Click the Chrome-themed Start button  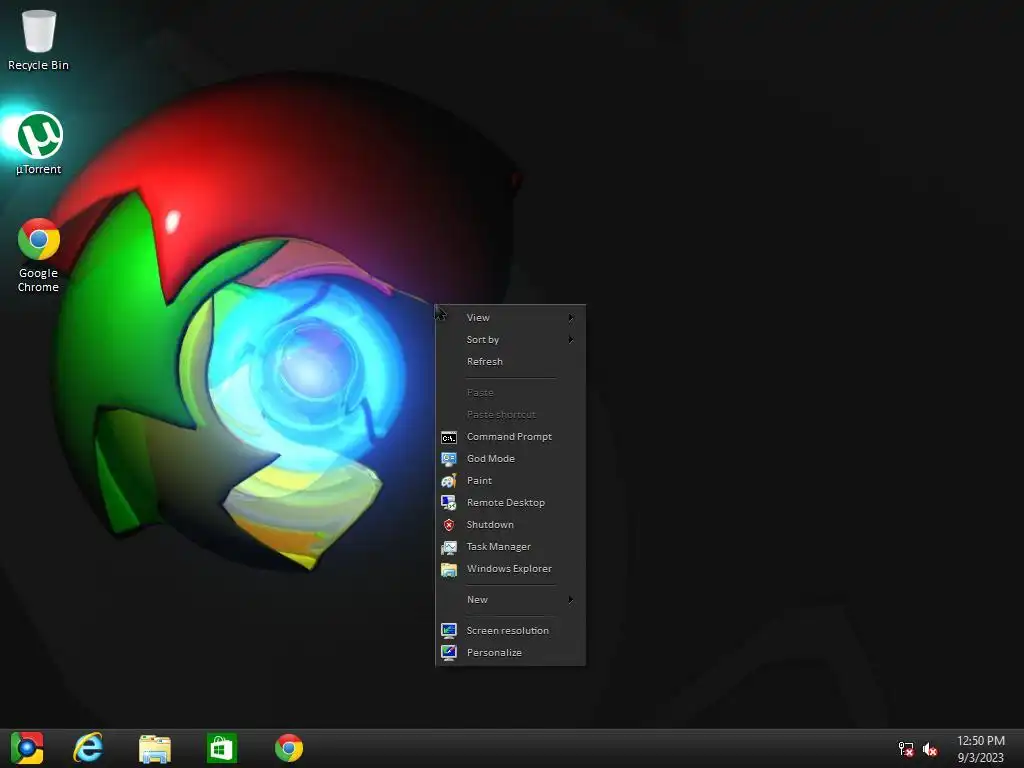tap(27, 748)
